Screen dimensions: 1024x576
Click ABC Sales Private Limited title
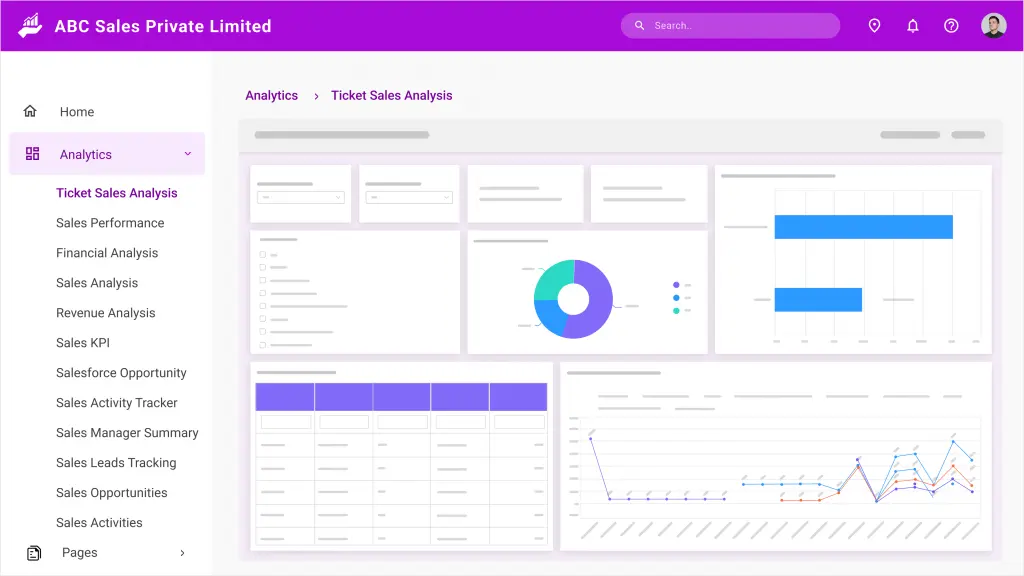click(163, 26)
